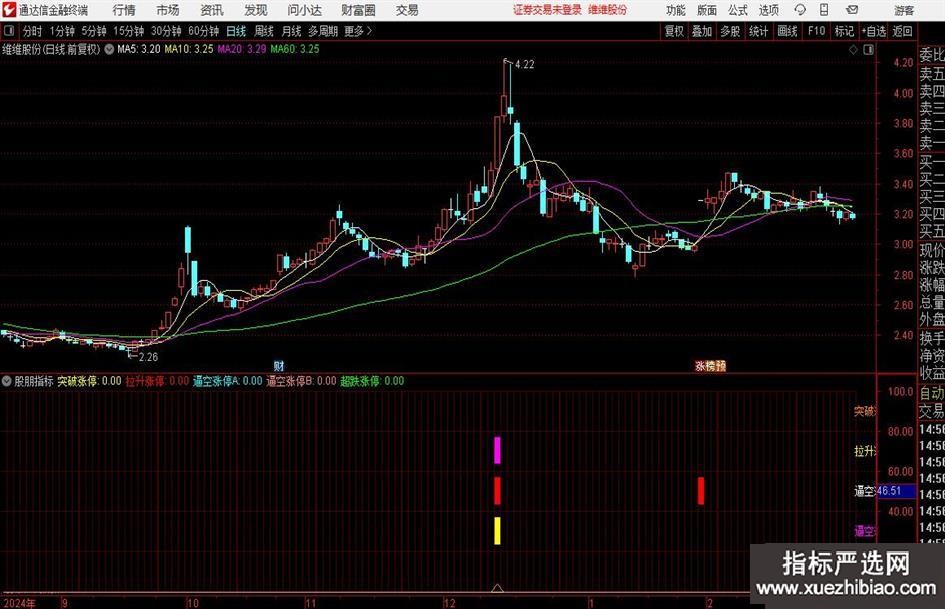This screenshot has height=609, width=945.
Task: Click the triangle marker on time axis
Action: pyautogui.click(x=497, y=587)
